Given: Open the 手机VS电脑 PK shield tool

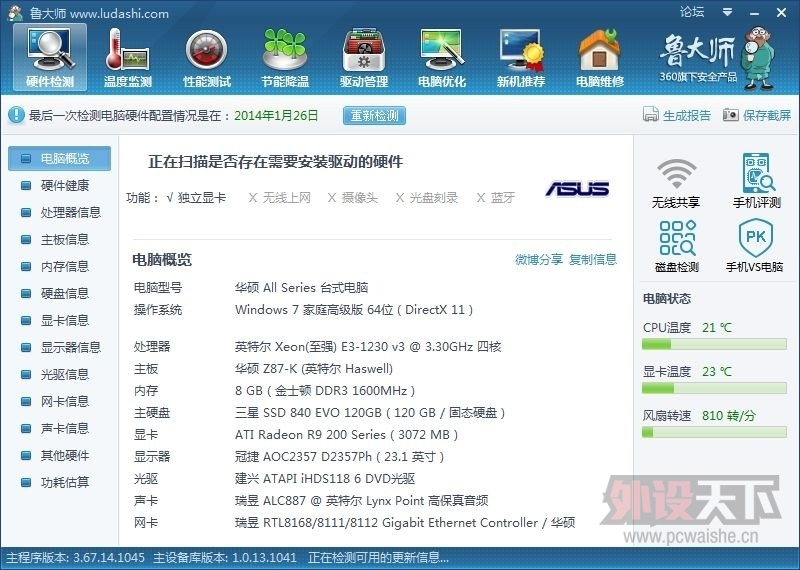Looking at the screenshot, I should [755, 246].
